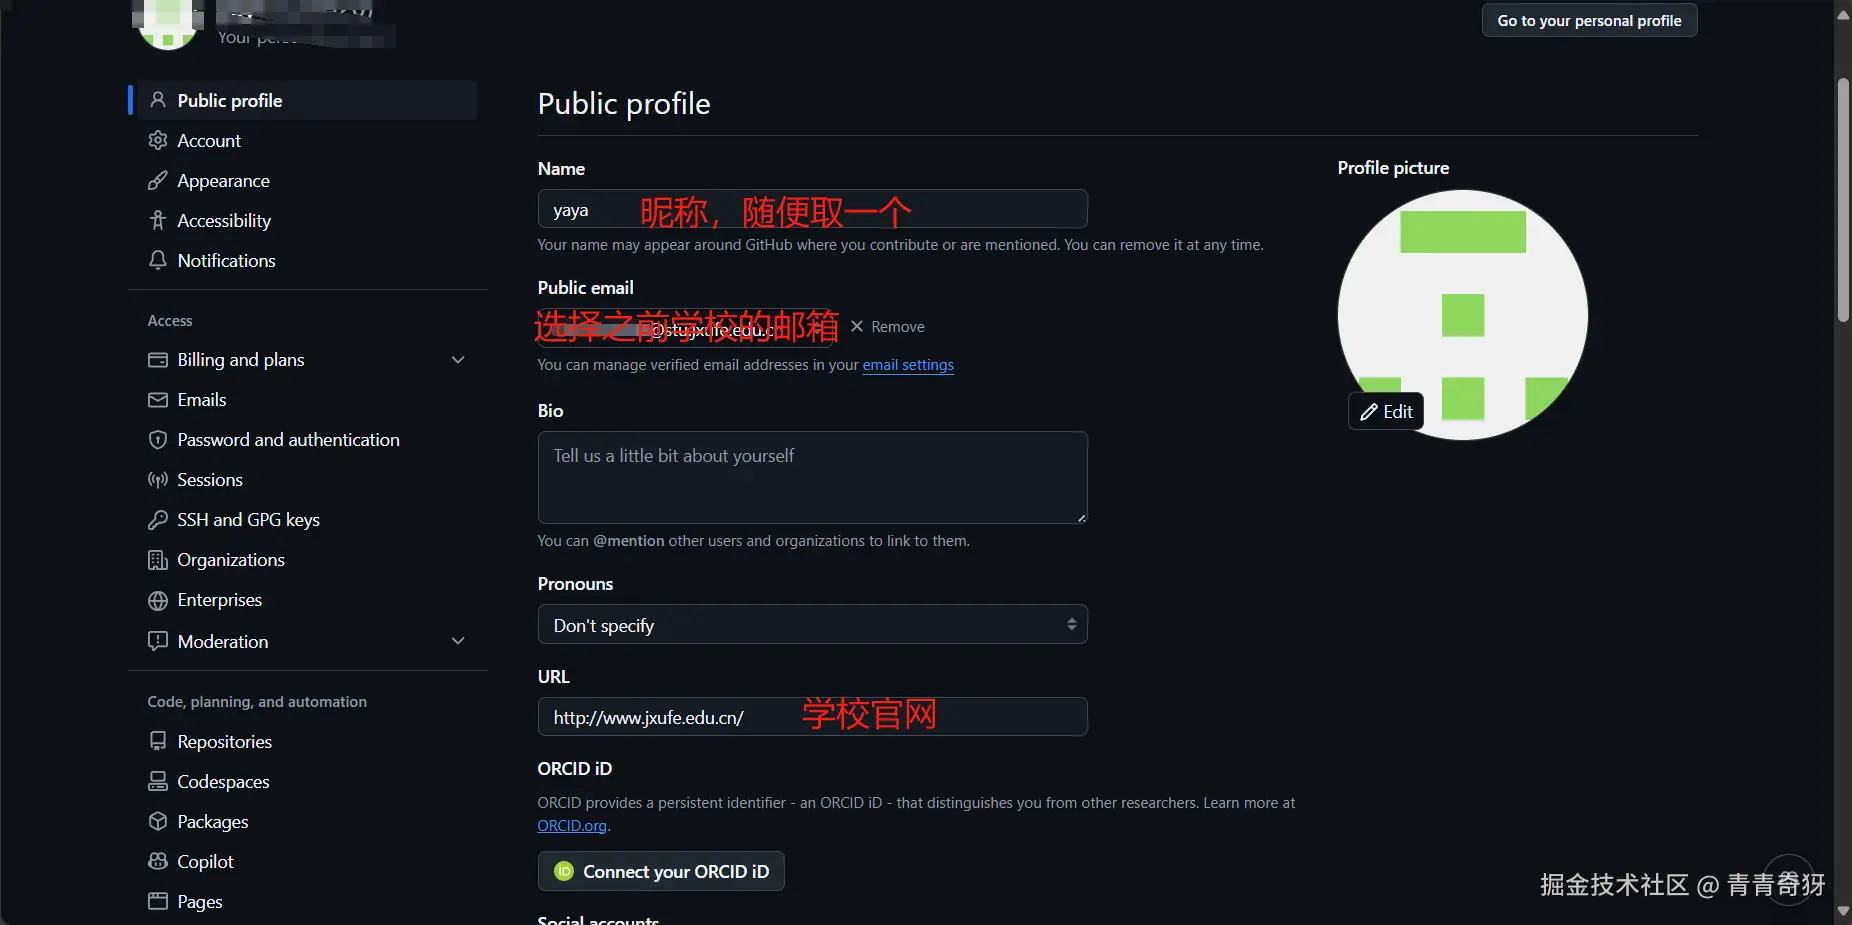Select the Enterprises globe icon
The image size is (1852, 925).
157,600
